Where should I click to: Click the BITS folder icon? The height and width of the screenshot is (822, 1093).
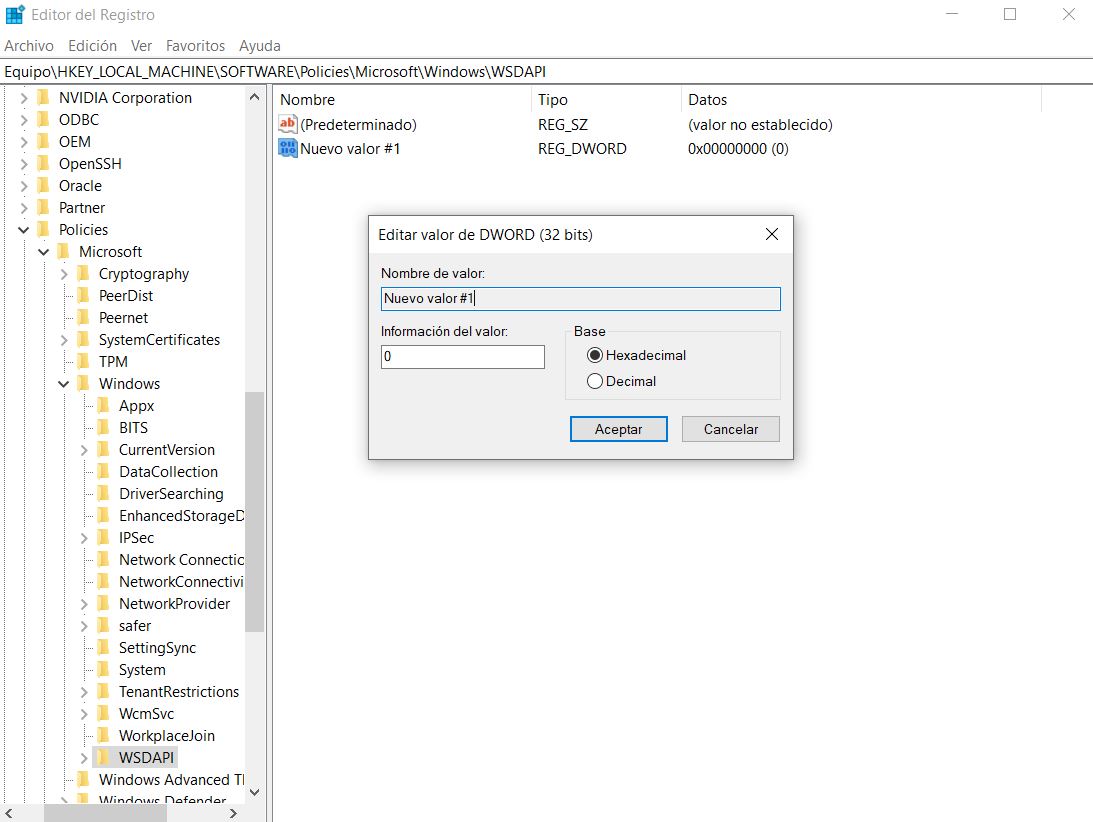[x=104, y=427]
